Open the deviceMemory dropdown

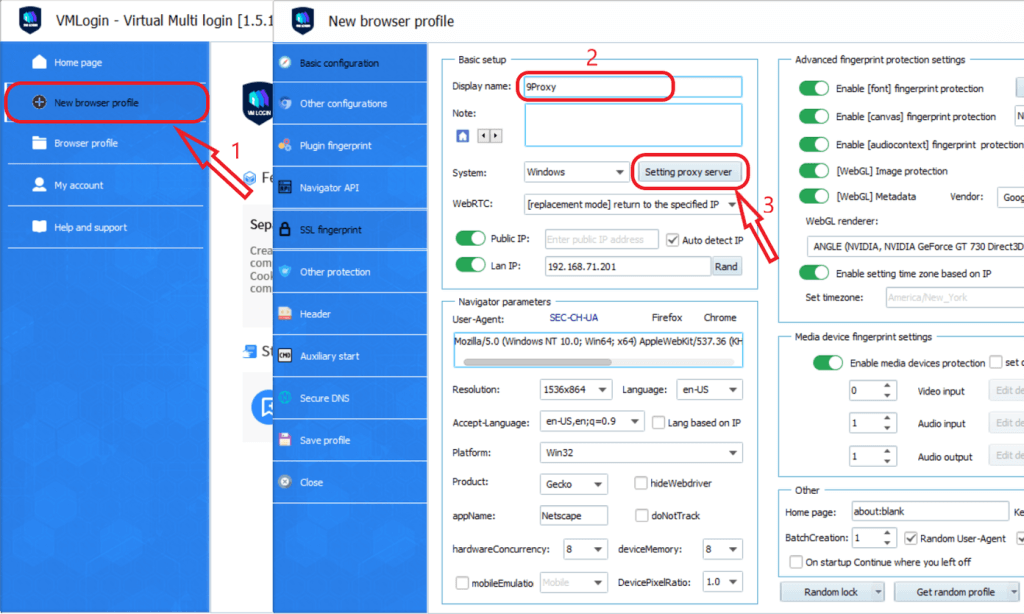722,549
